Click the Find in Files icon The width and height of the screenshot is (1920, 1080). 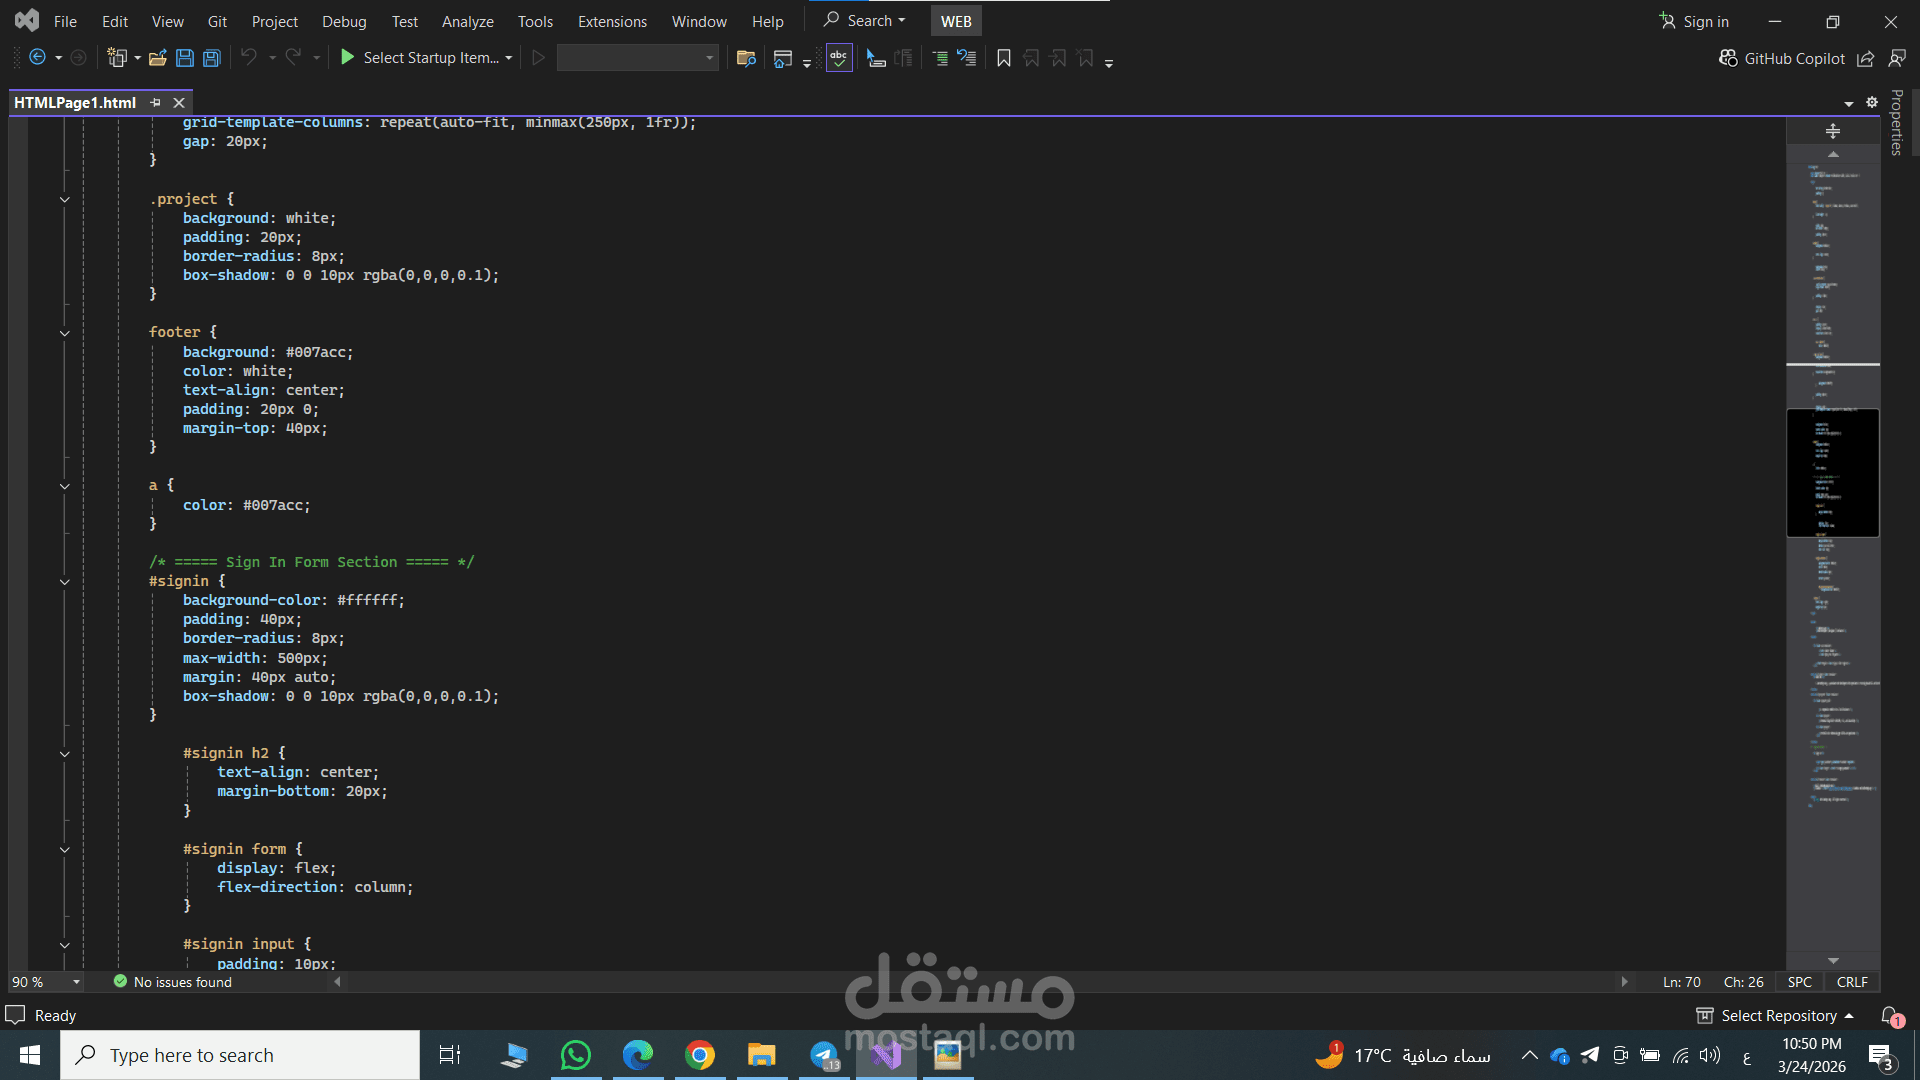tap(745, 58)
